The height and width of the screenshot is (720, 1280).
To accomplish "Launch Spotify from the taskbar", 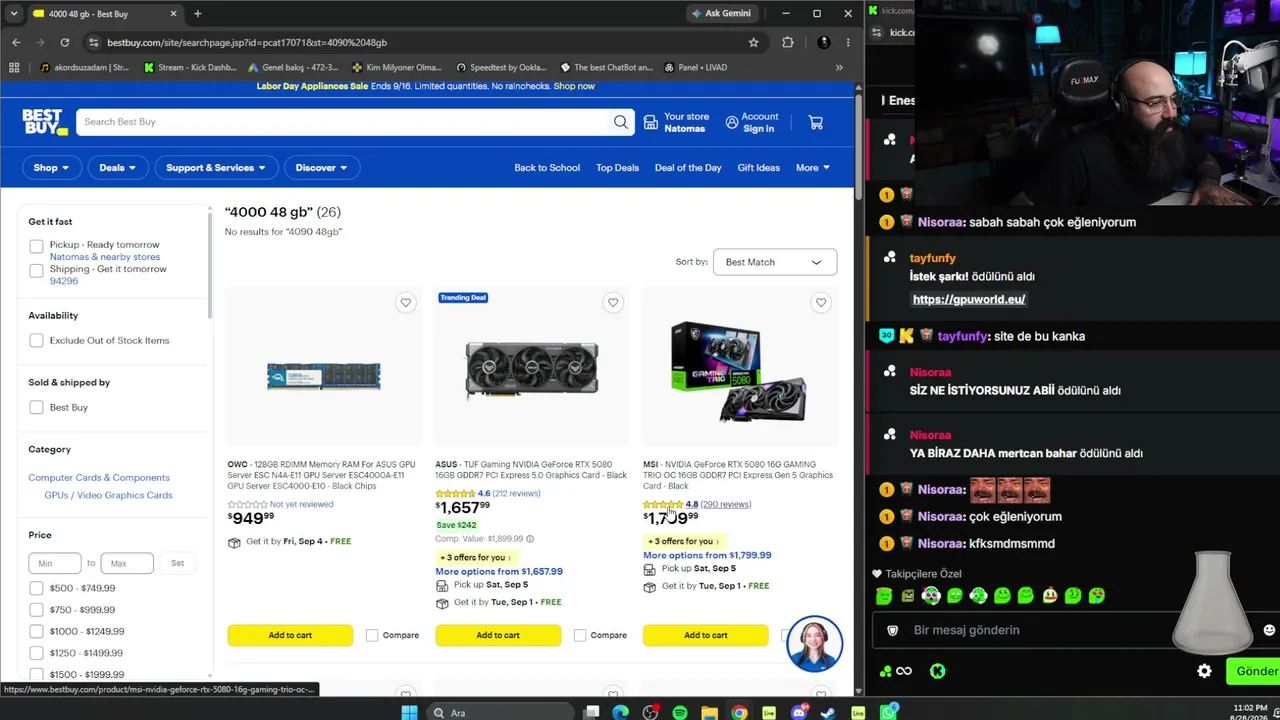I will point(680,712).
